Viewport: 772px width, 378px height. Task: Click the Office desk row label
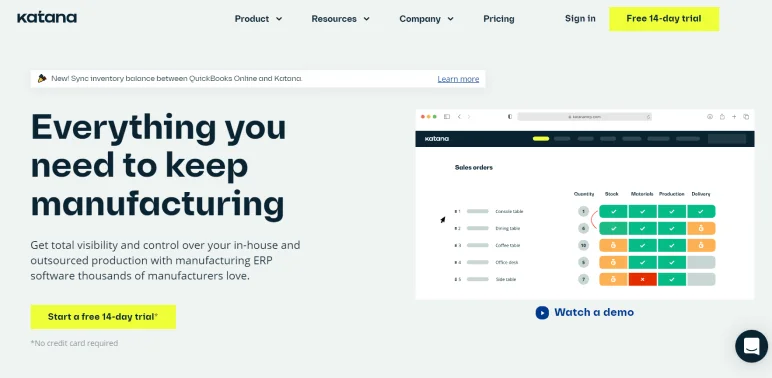507,262
